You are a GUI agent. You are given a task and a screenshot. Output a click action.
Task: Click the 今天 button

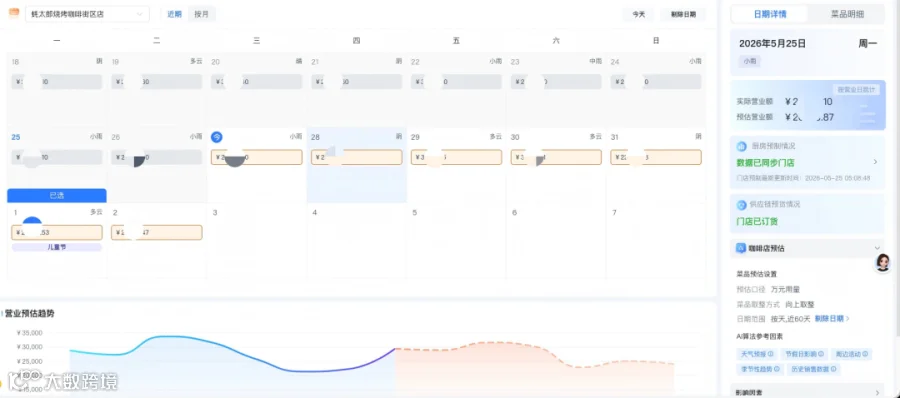click(x=639, y=14)
